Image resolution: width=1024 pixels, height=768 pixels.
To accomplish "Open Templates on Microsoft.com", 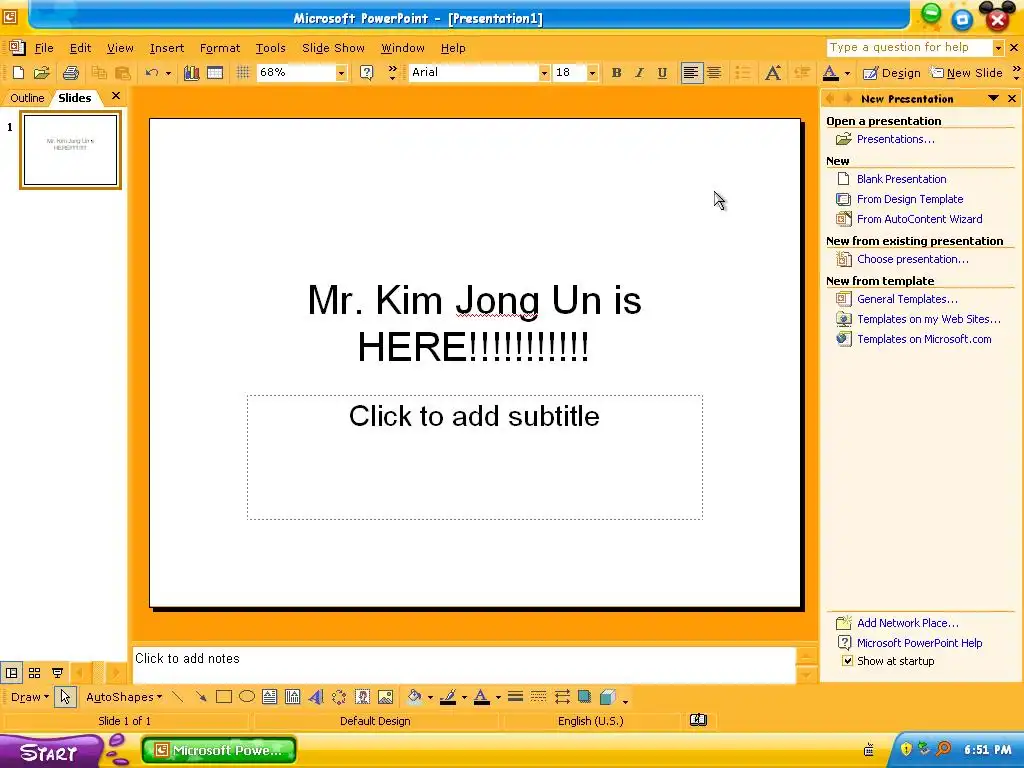I will 924,339.
